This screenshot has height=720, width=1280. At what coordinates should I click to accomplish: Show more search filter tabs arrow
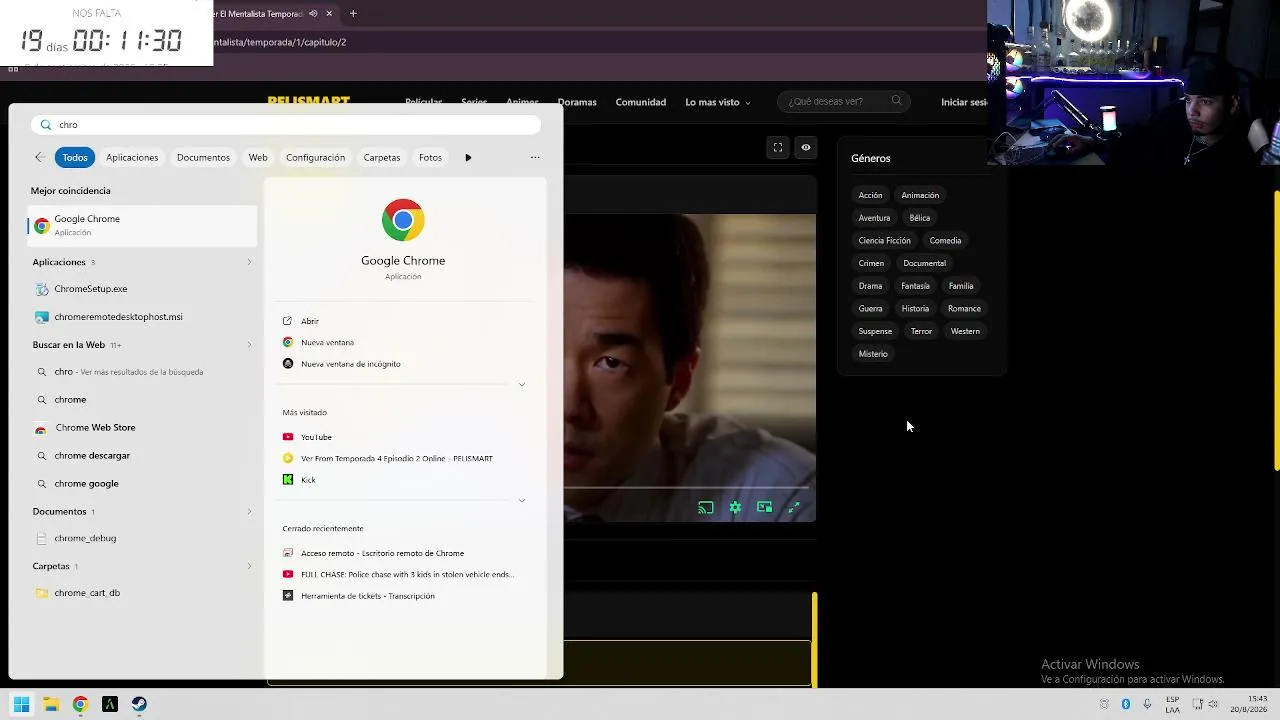point(468,157)
